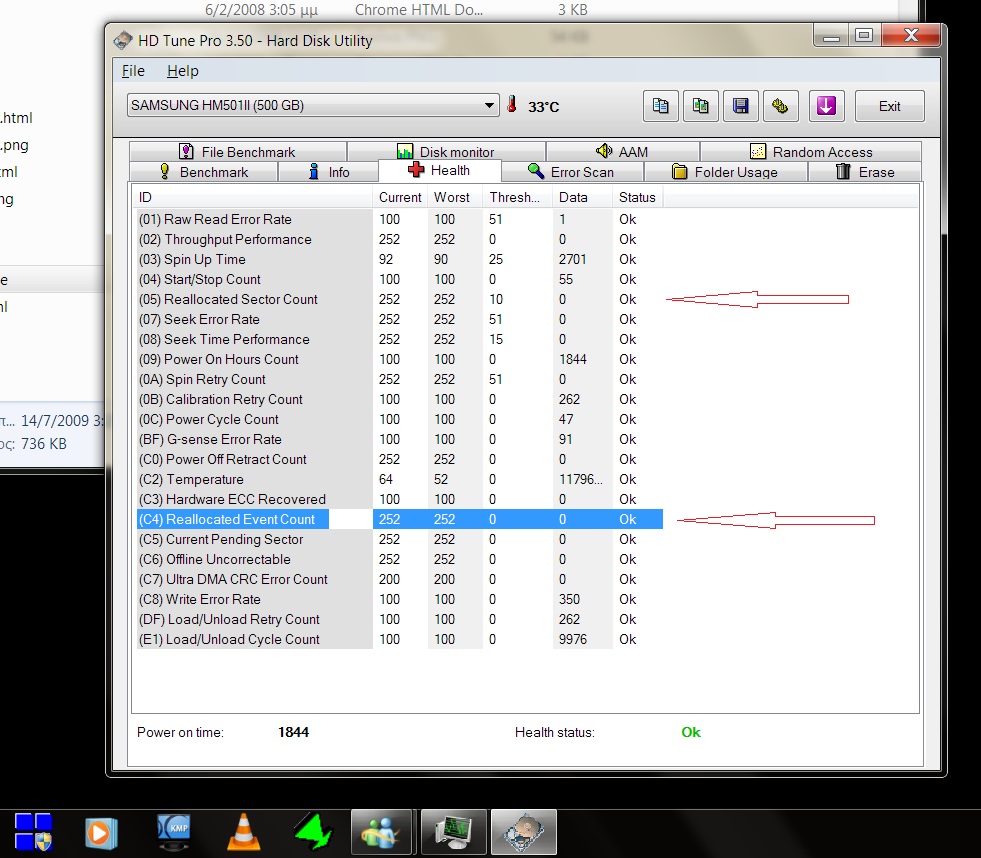Select (07) Seek Error Rate row
The height and width of the screenshot is (858, 981).
click(399, 319)
